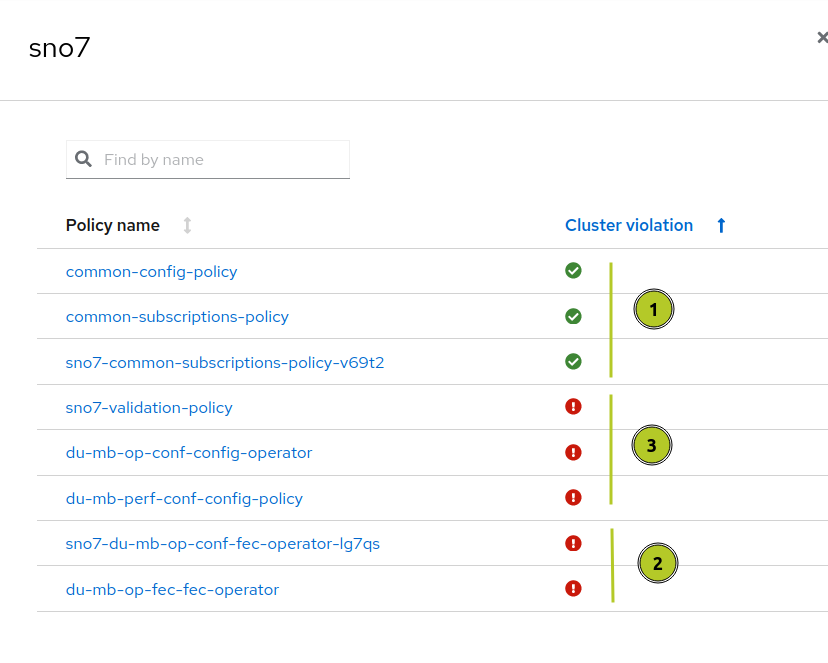This screenshot has width=828, height=663.
Task: Open common-subscriptions-policy details
Action: pos(177,316)
